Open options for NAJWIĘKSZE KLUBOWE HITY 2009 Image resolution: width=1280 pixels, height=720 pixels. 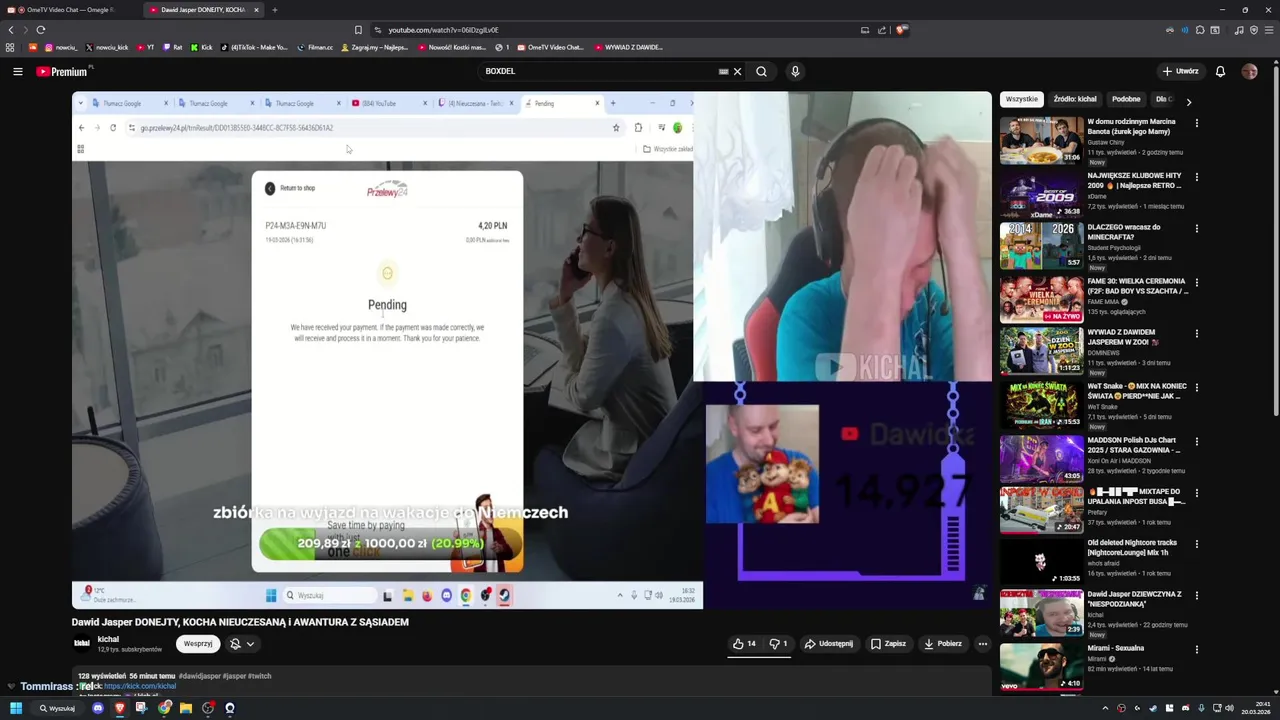click(x=1196, y=177)
